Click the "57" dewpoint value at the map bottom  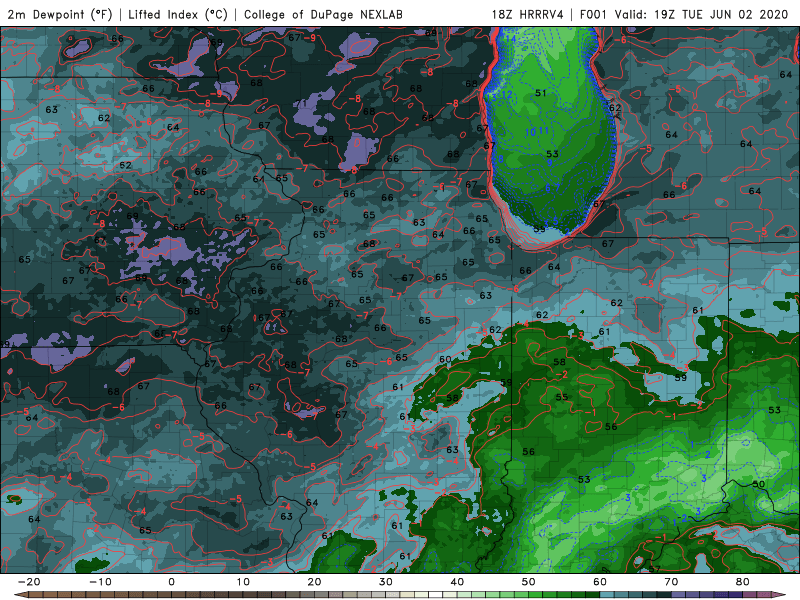point(654,568)
